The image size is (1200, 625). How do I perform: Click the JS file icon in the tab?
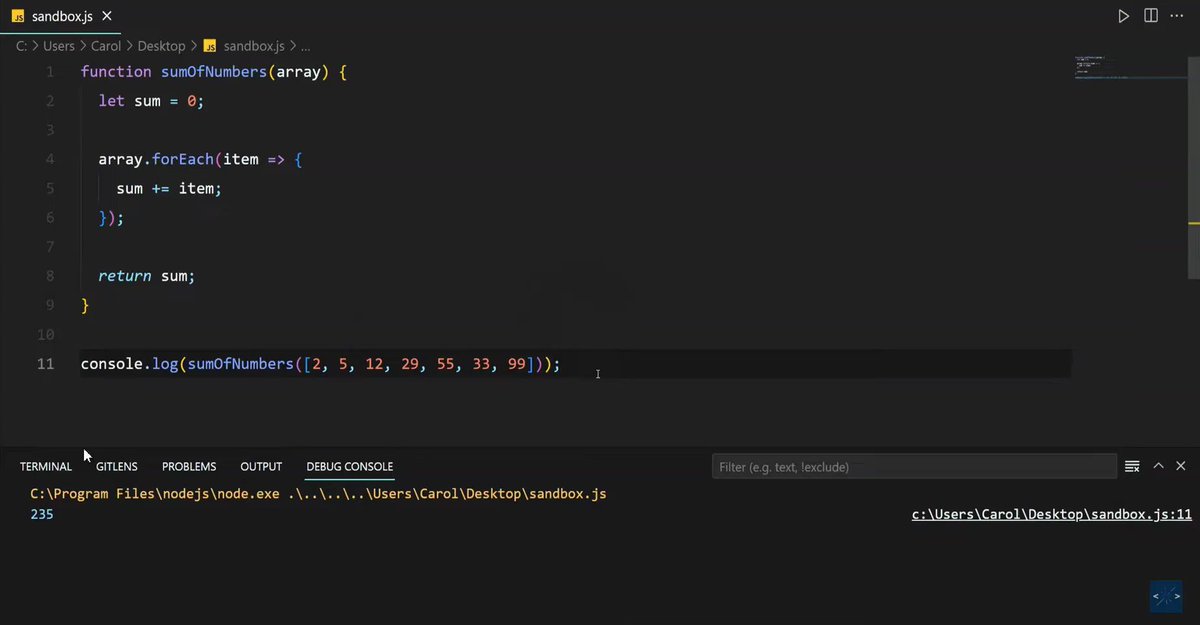coord(18,16)
